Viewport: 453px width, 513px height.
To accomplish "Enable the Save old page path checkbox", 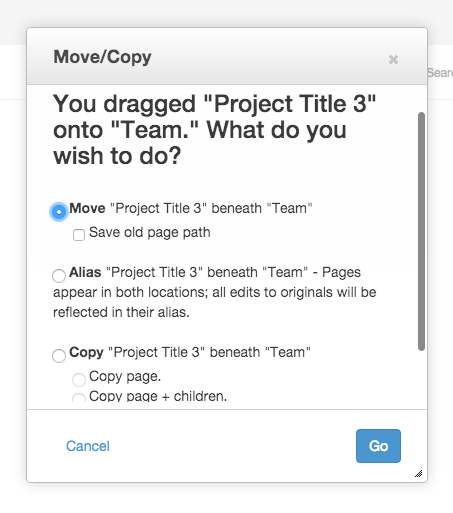I will pyautogui.click(x=79, y=235).
